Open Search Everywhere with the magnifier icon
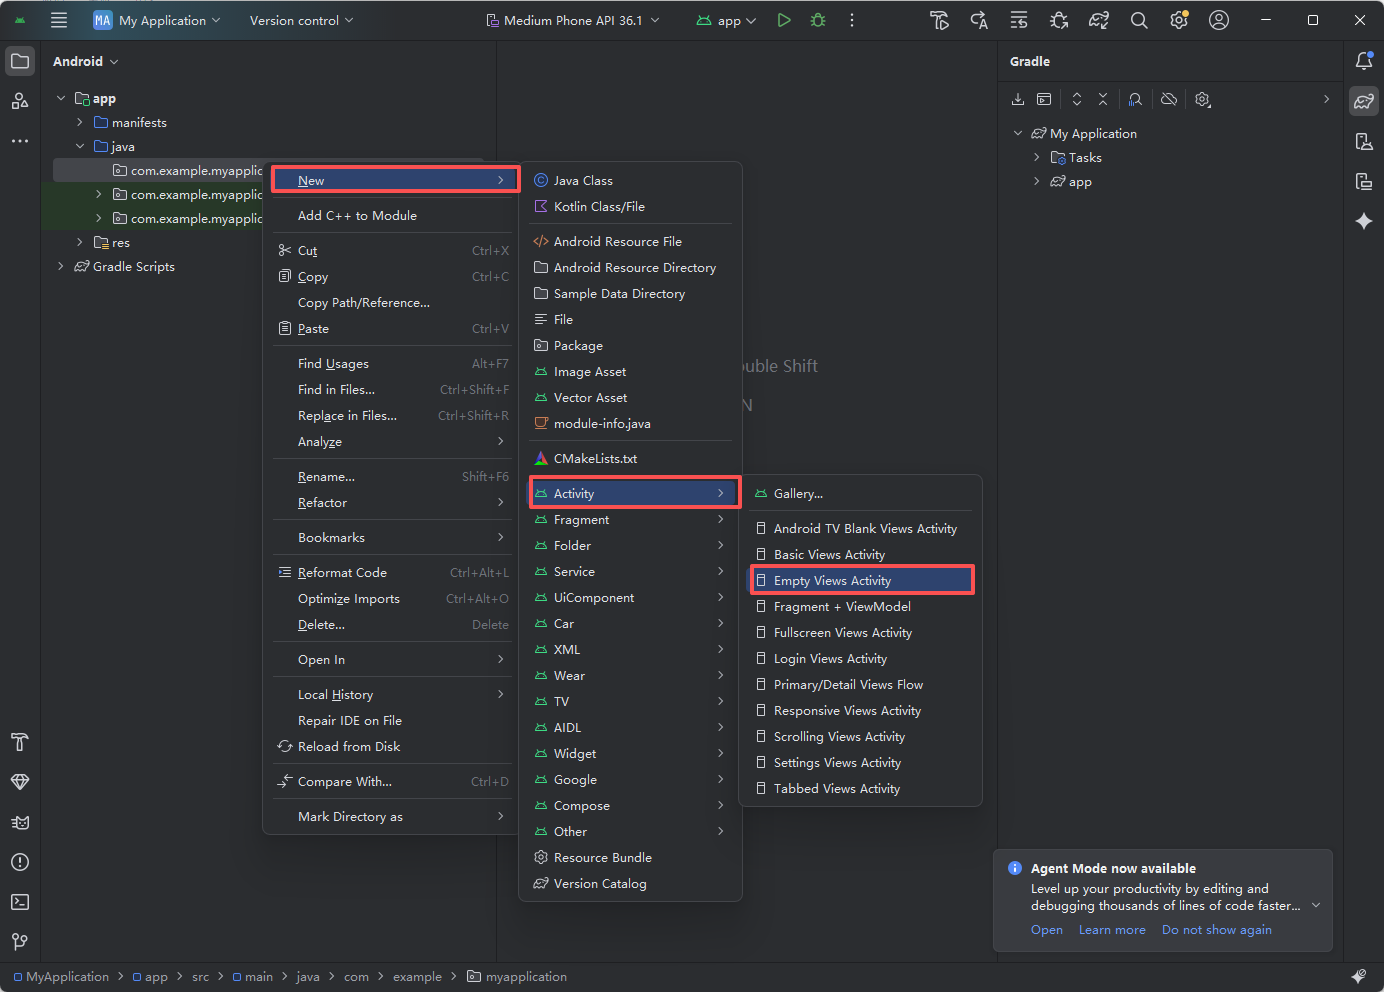The image size is (1384, 992). (x=1139, y=20)
